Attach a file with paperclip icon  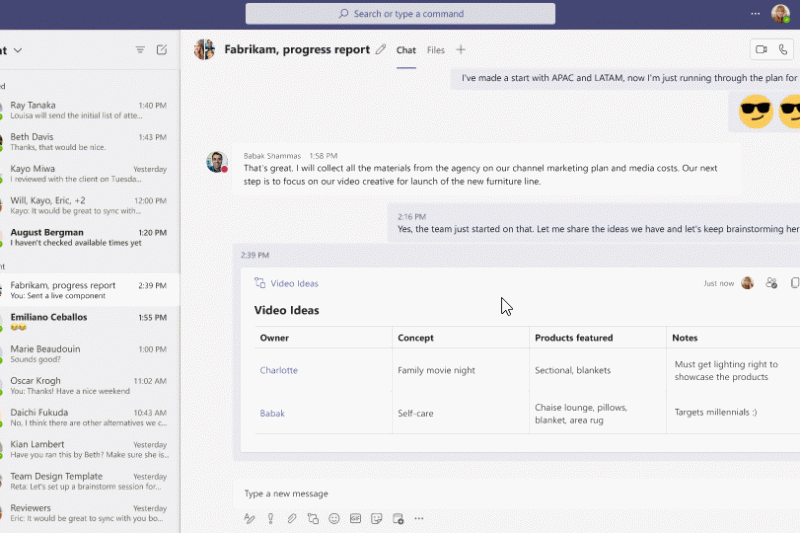click(x=292, y=519)
